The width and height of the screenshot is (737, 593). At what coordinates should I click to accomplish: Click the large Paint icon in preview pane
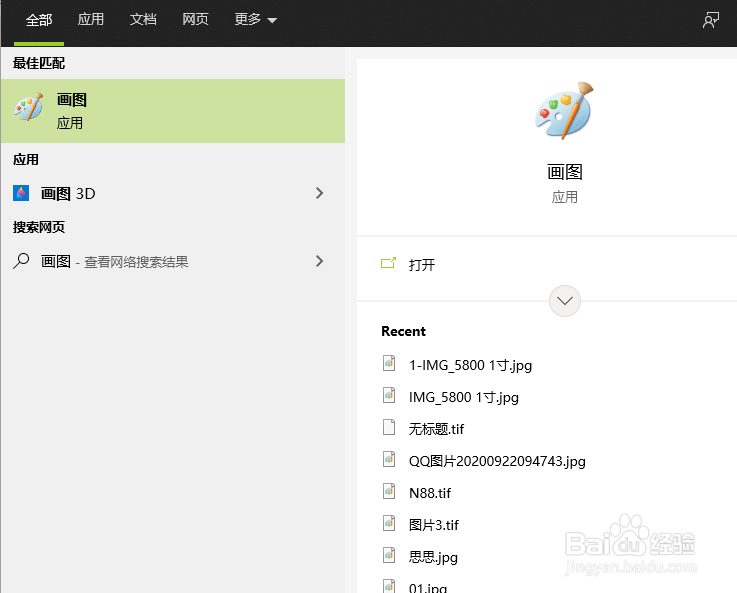pos(565,111)
